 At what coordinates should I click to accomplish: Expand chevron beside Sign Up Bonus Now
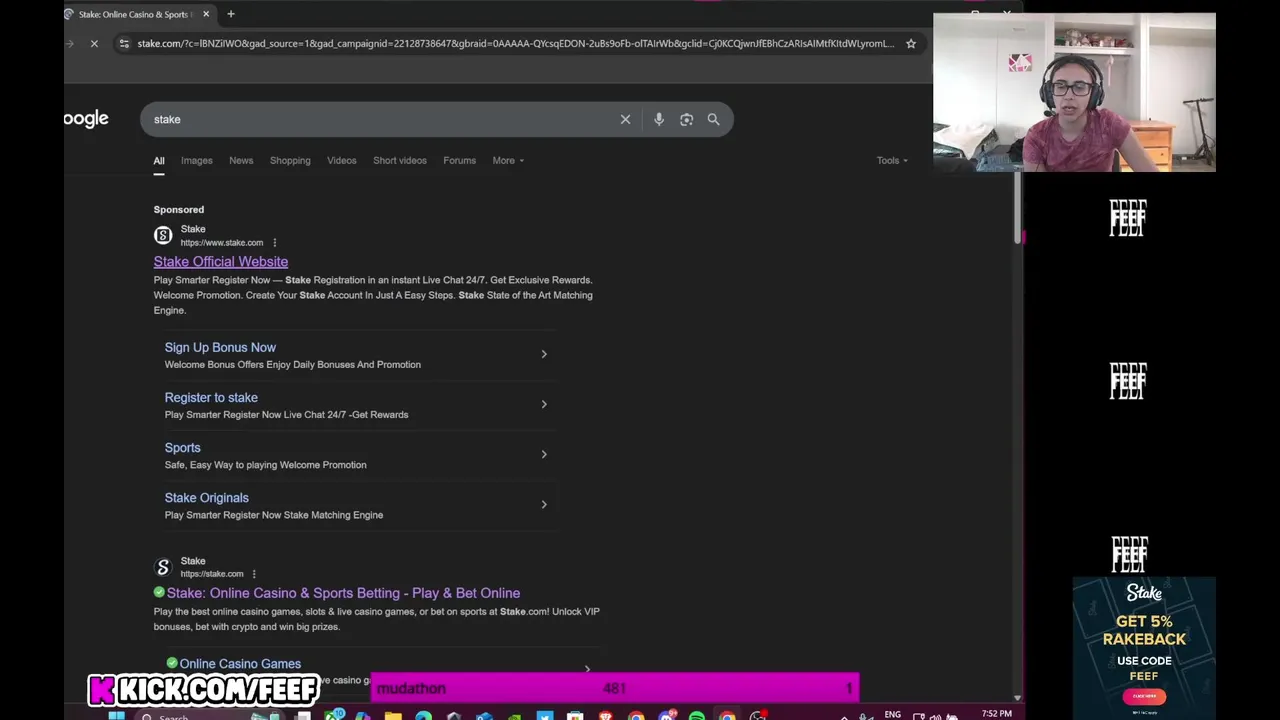(x=544, y=354)
